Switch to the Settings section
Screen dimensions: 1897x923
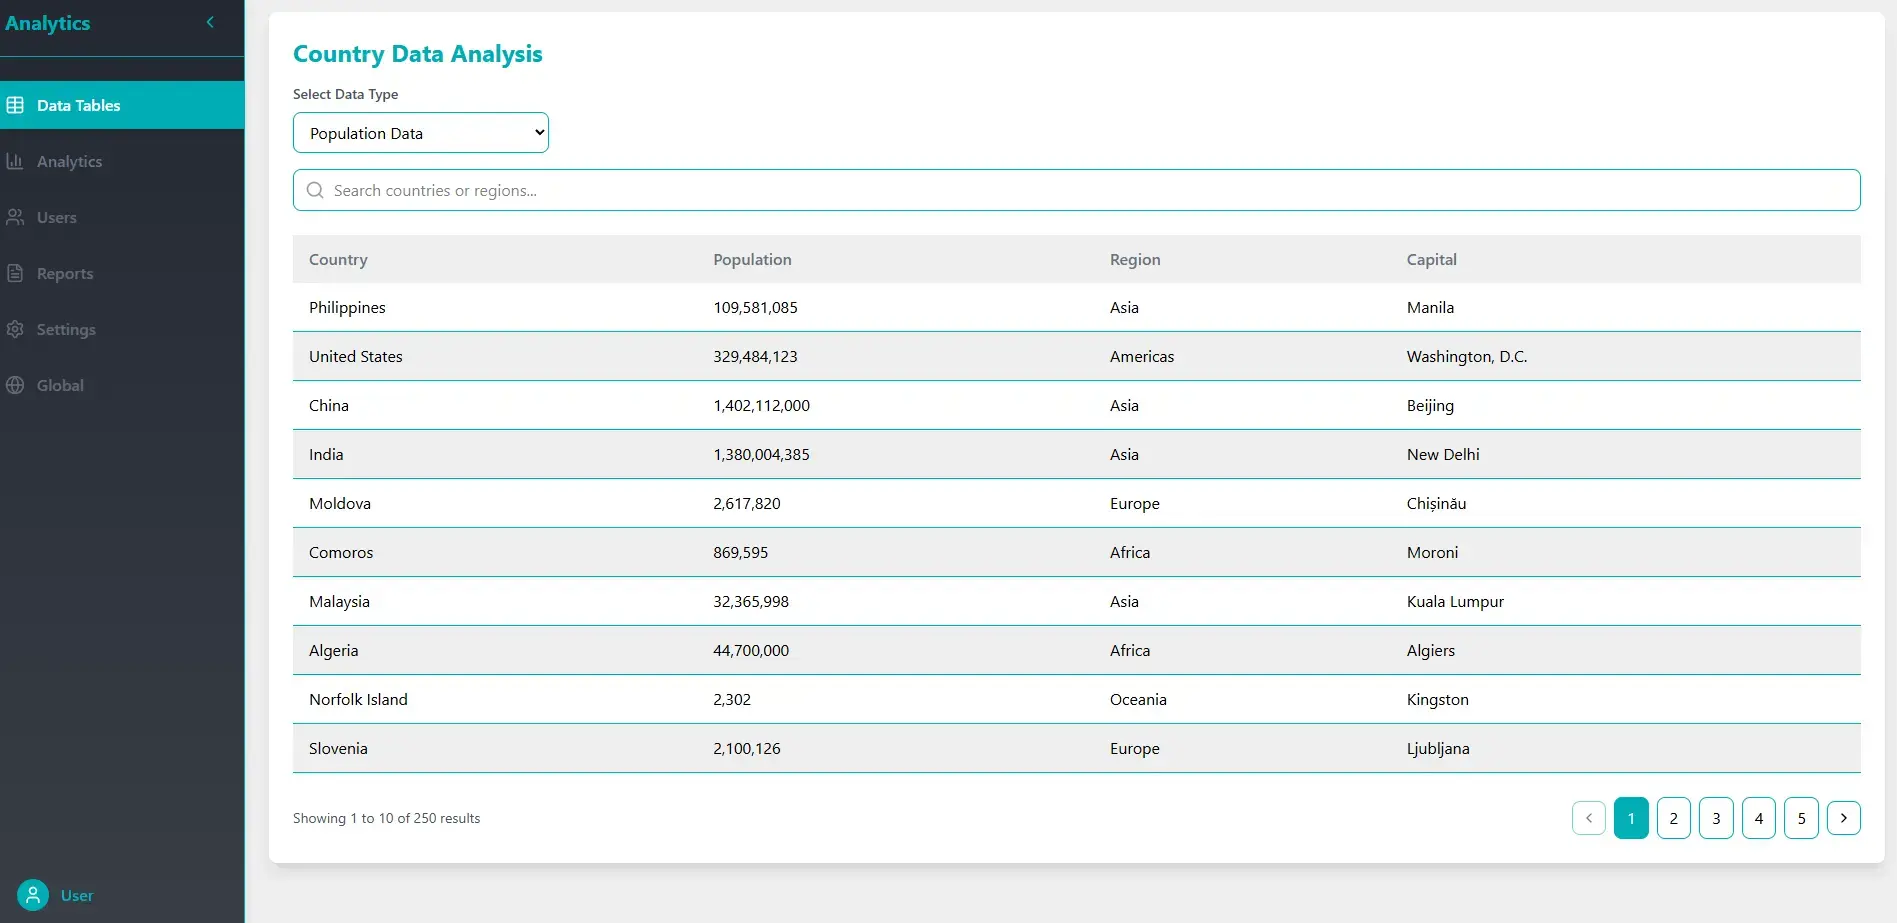[66, 329]
